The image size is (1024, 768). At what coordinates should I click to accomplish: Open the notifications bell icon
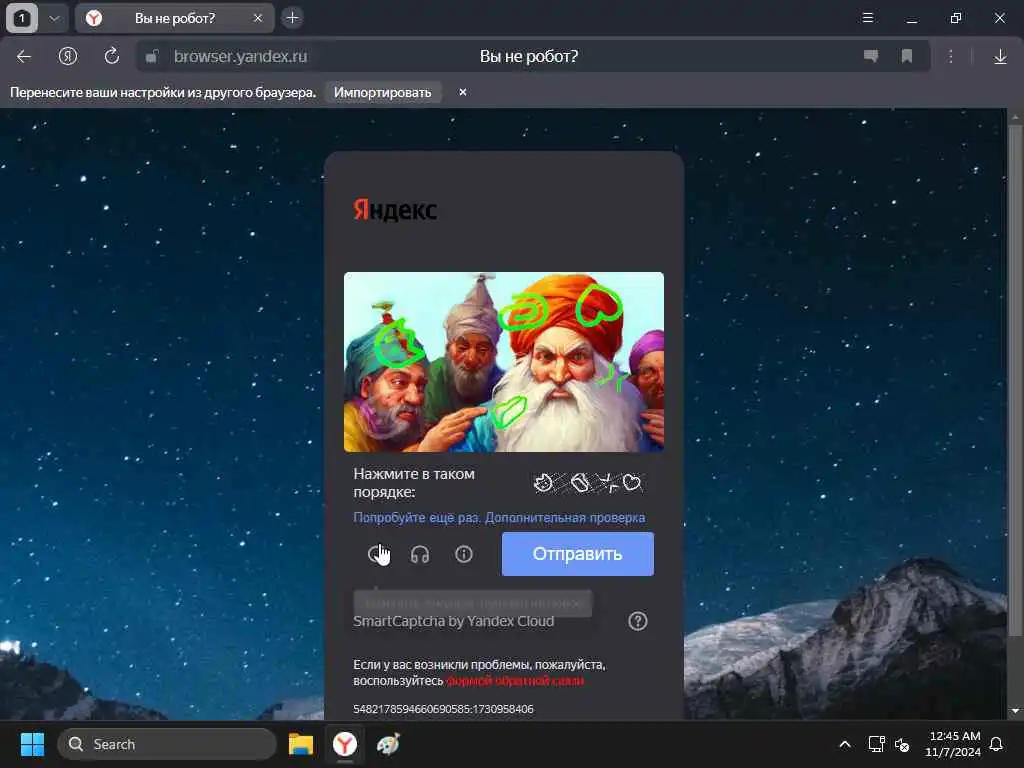tap(997, 744)
